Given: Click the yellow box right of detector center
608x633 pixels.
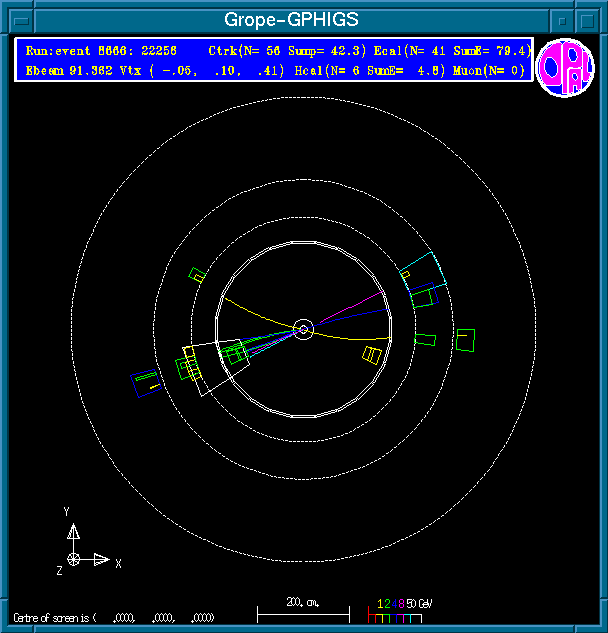Looking at the screenshot, I should (x=372, y=355).
